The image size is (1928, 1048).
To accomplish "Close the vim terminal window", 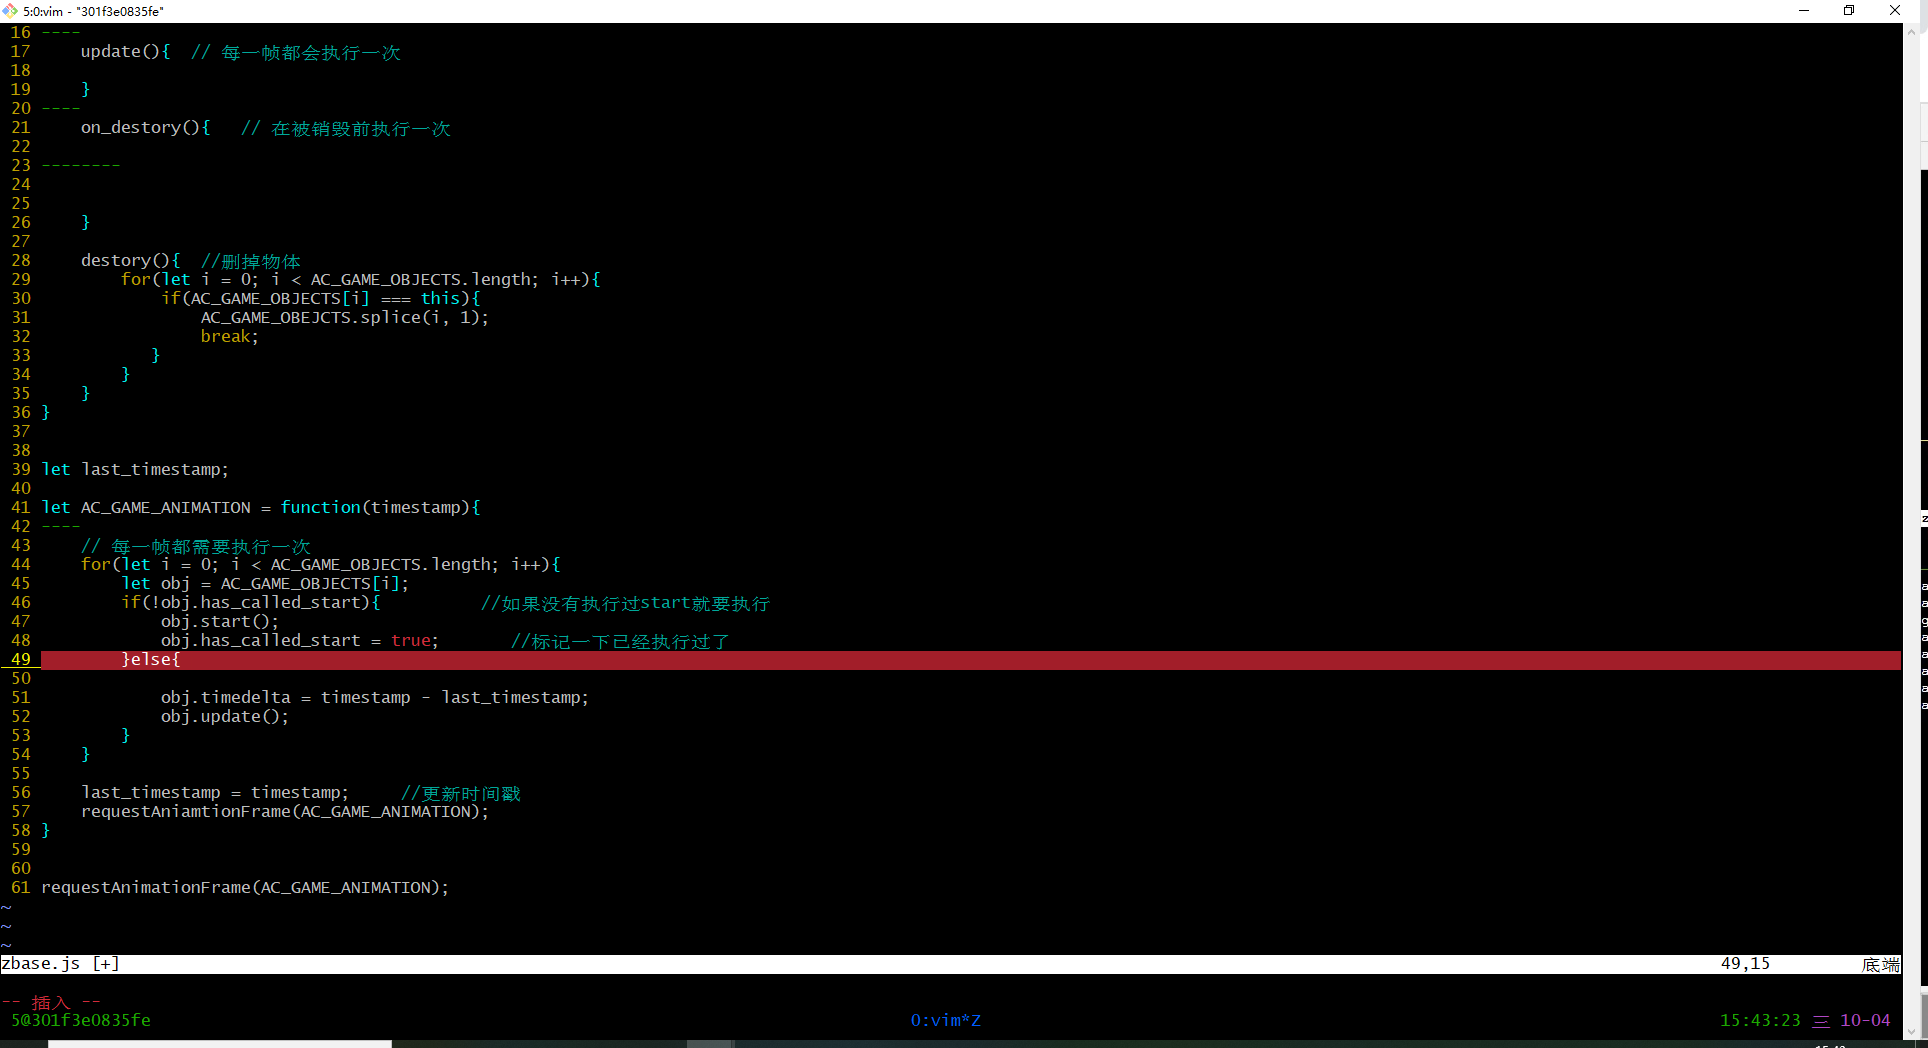I will pos(1894,11).
